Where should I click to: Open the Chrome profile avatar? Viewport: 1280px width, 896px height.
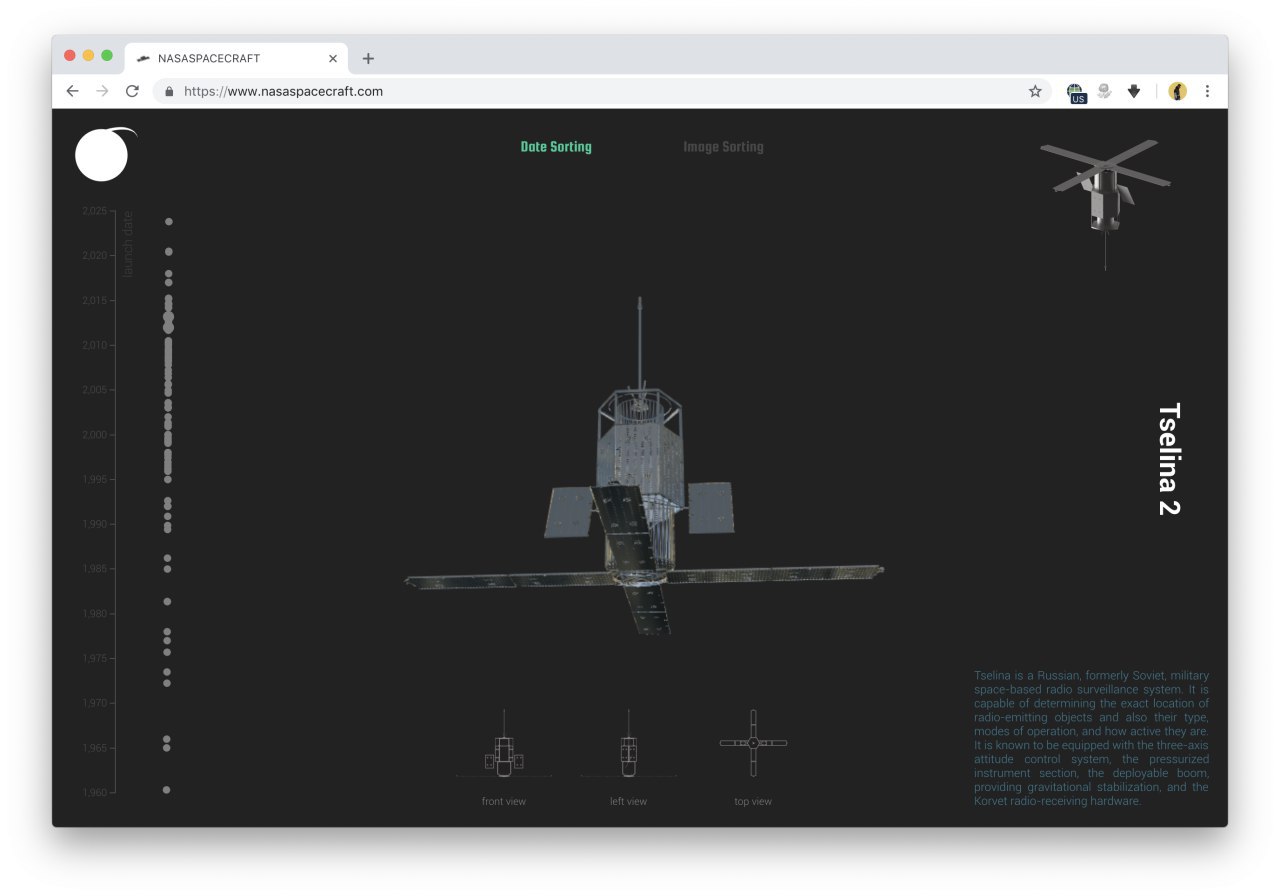[1178, 91]
